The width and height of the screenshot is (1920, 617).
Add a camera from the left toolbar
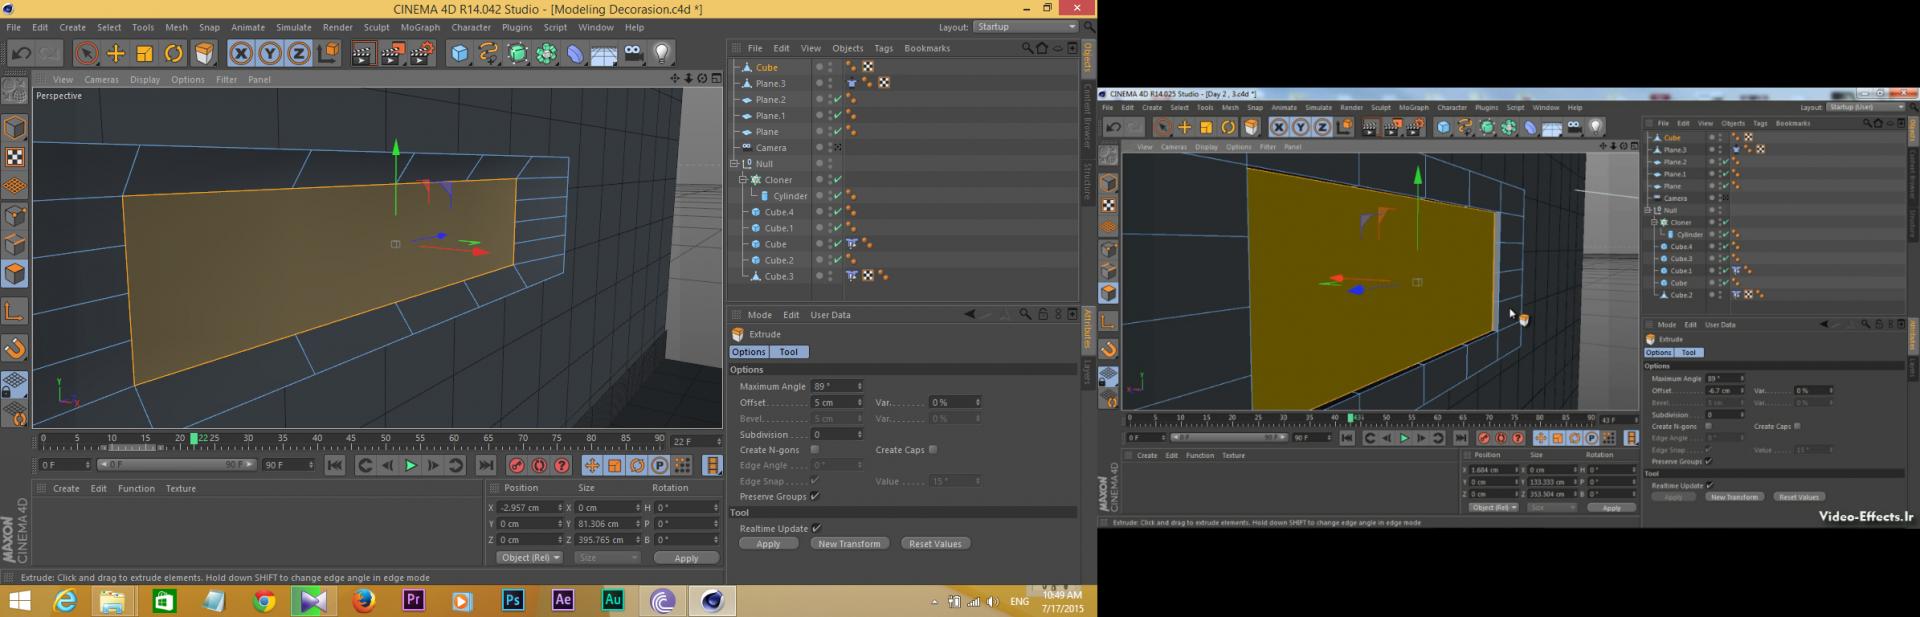tap(633, 53)
